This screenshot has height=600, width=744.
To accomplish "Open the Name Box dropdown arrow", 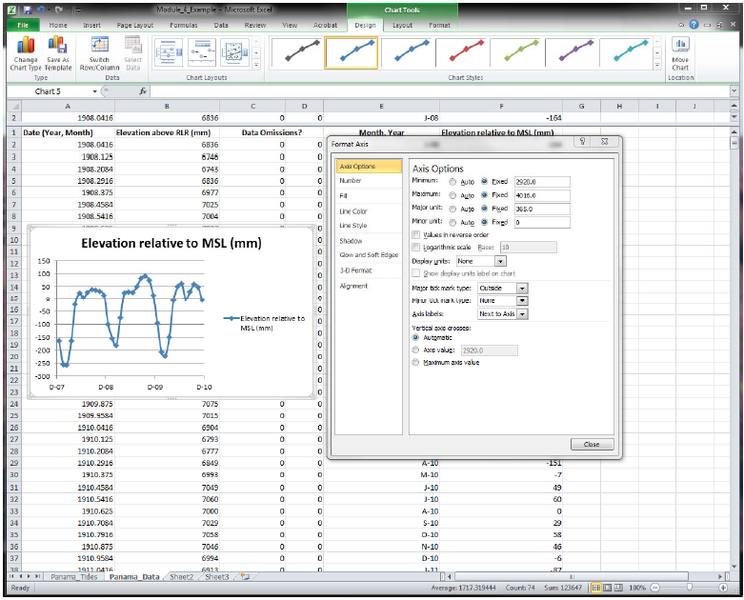I will pyautogui.click(x=95, y=91).
